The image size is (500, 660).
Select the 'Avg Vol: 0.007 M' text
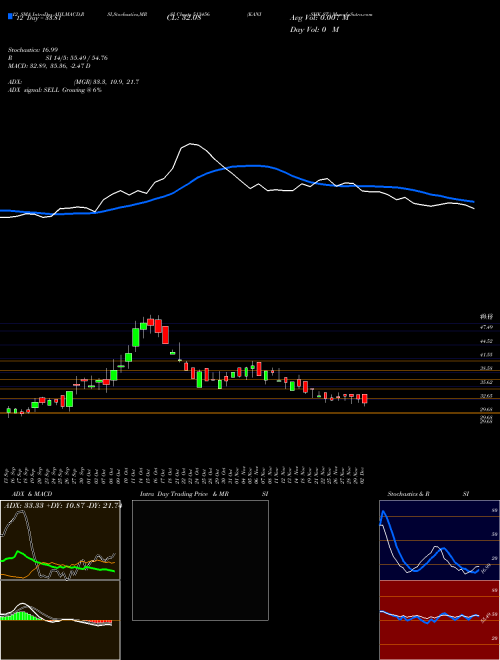[x=319, y=18]
